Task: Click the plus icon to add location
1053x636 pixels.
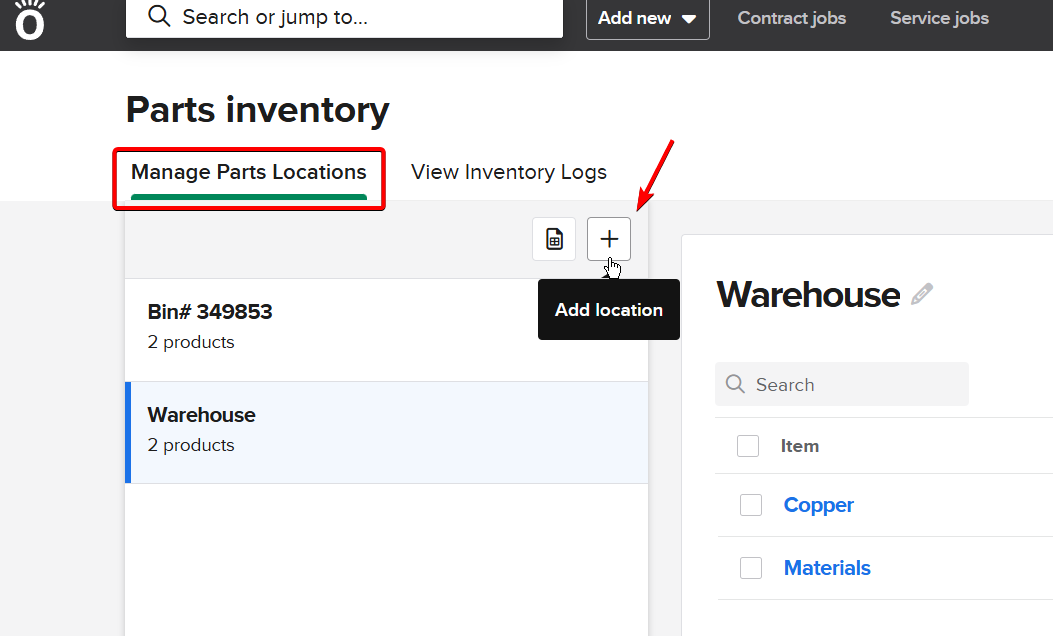Action: [x=609, y=239]
